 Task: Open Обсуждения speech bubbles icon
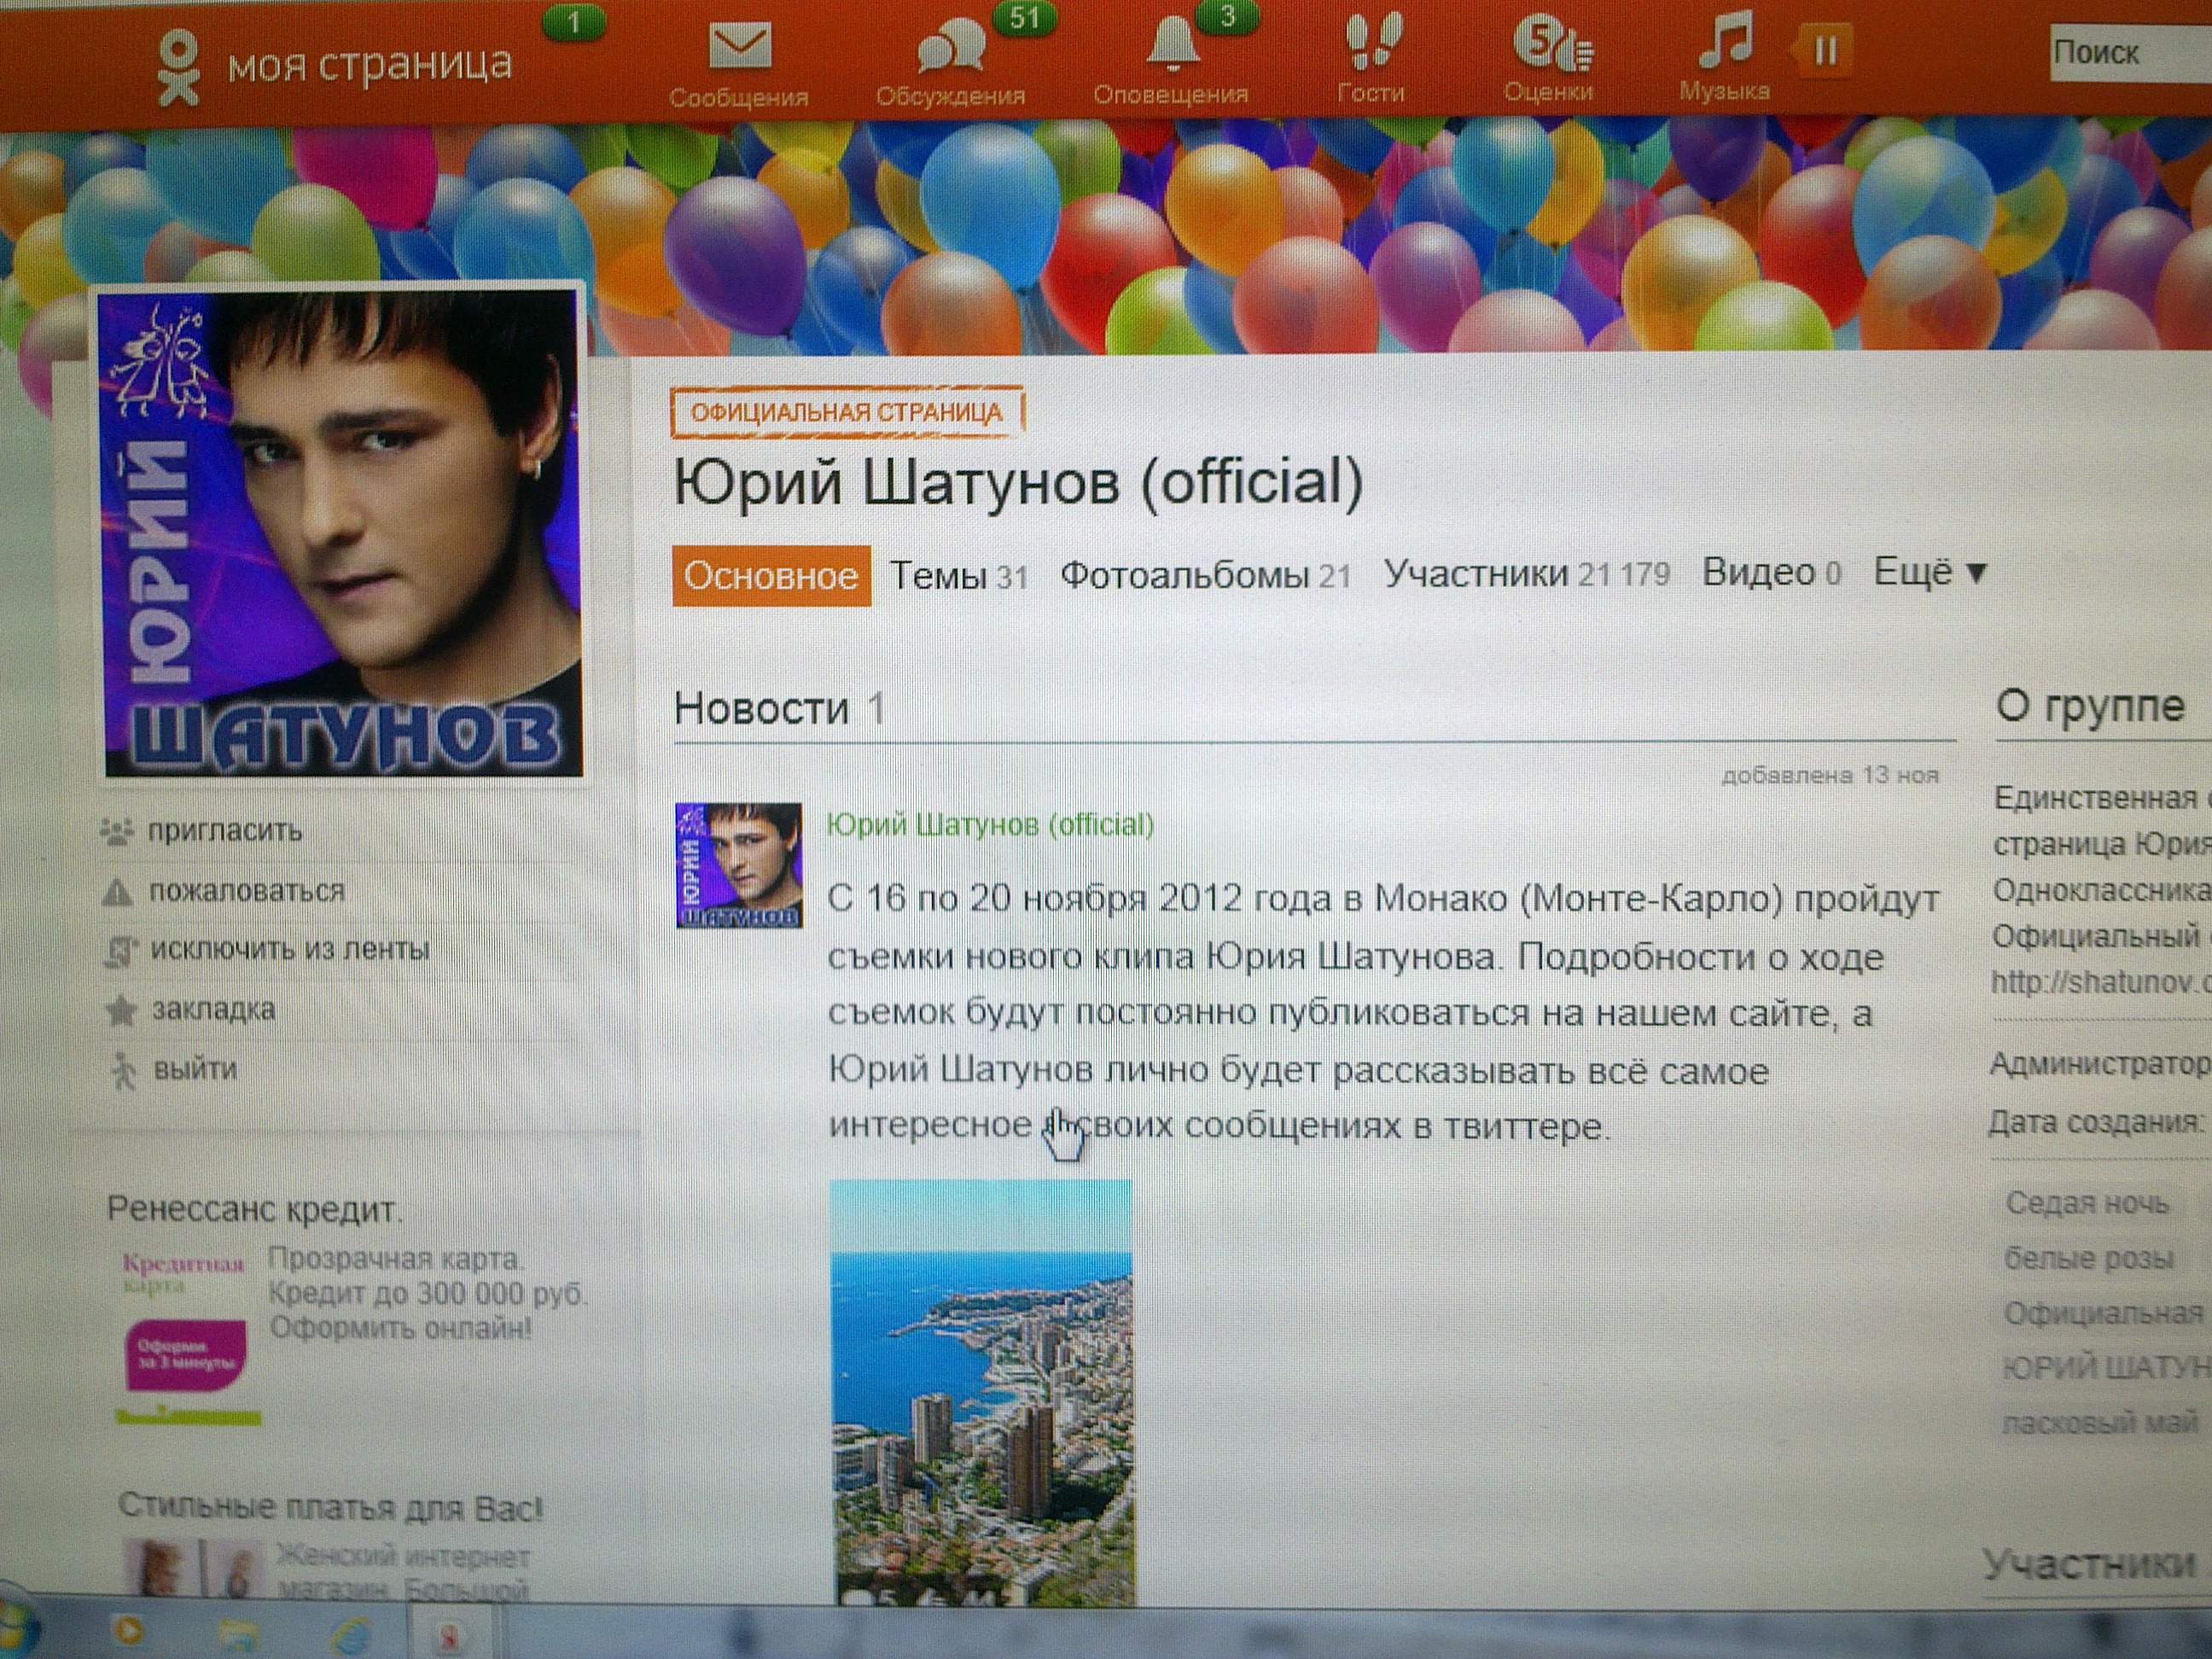[951, 48]
